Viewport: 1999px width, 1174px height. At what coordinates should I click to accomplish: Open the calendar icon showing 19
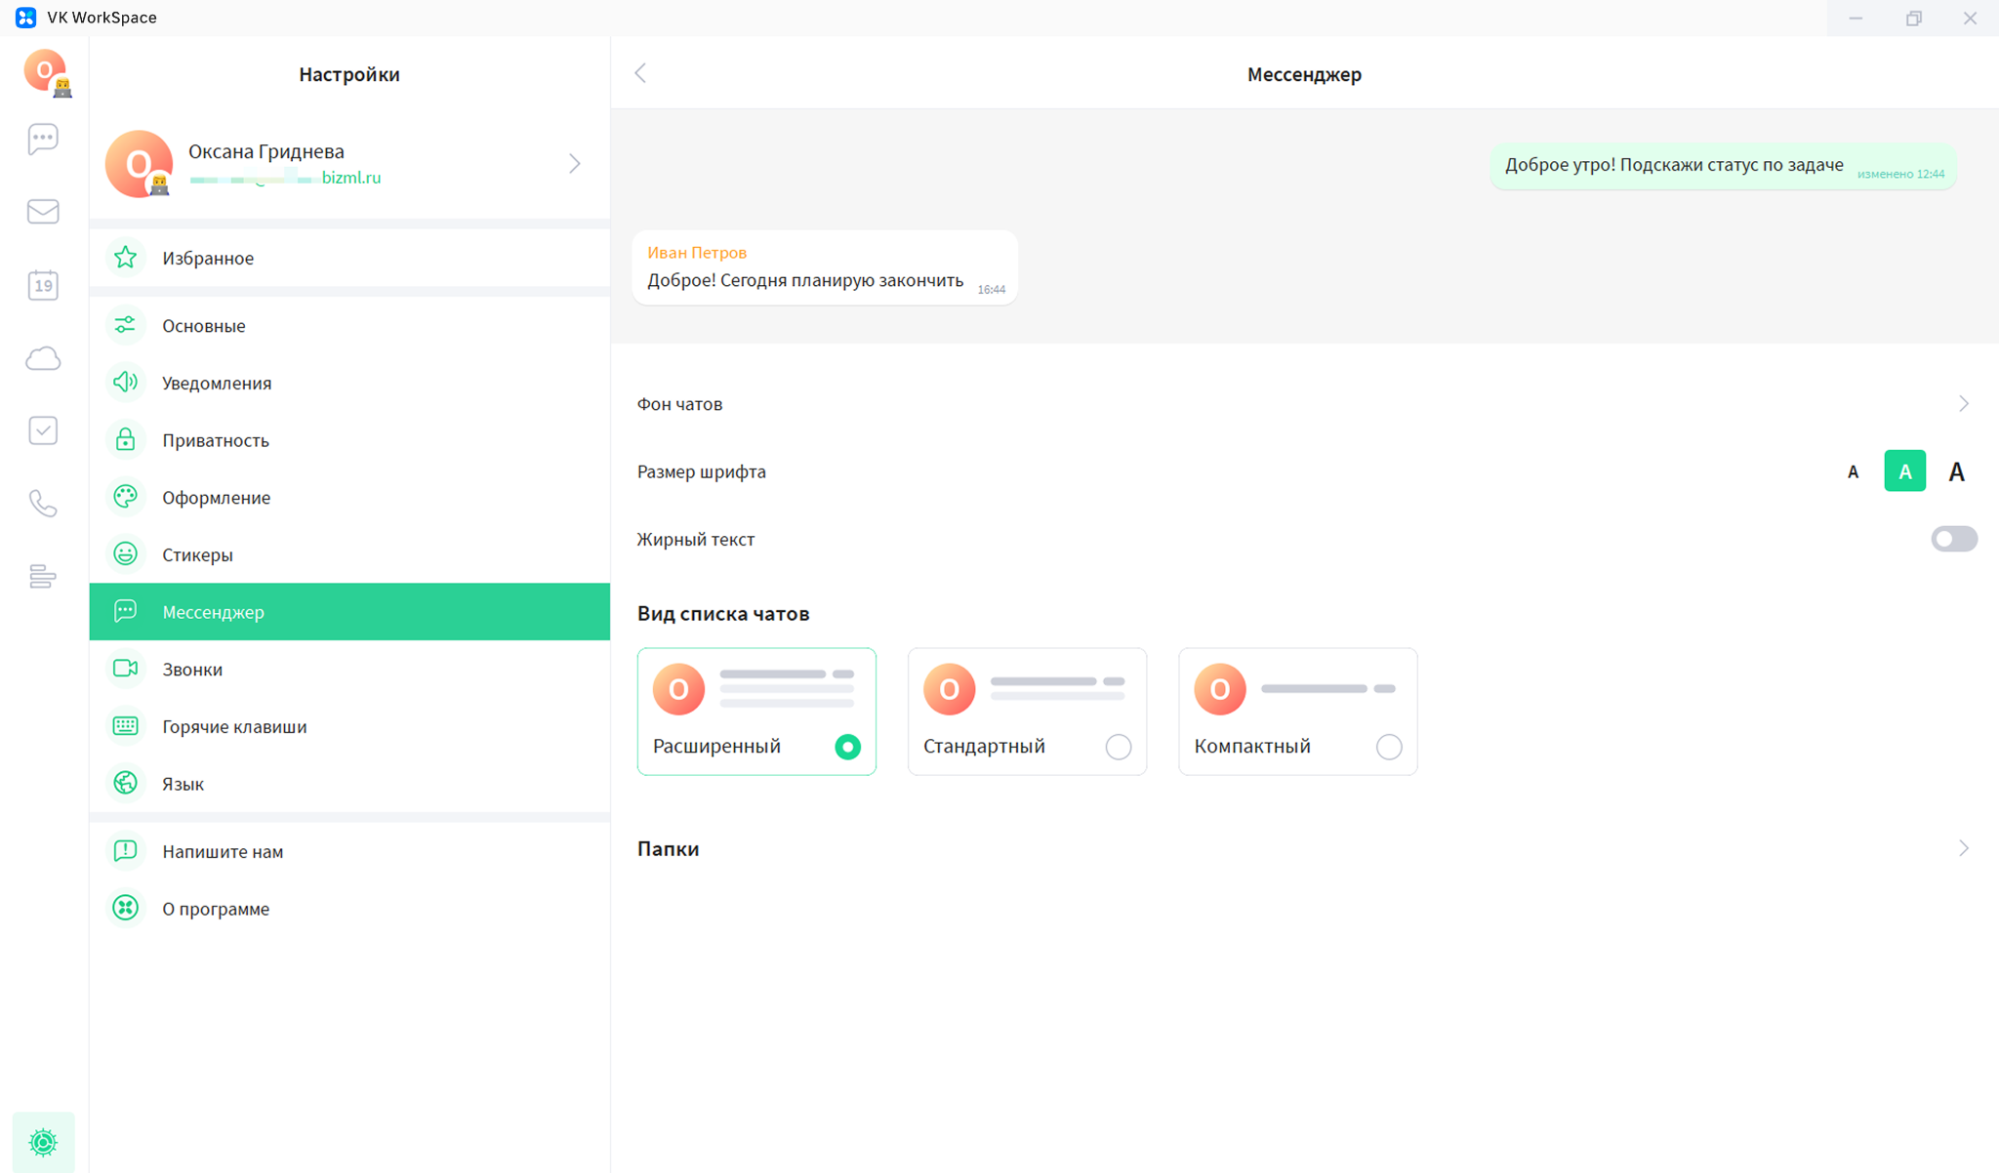(43, 285)
